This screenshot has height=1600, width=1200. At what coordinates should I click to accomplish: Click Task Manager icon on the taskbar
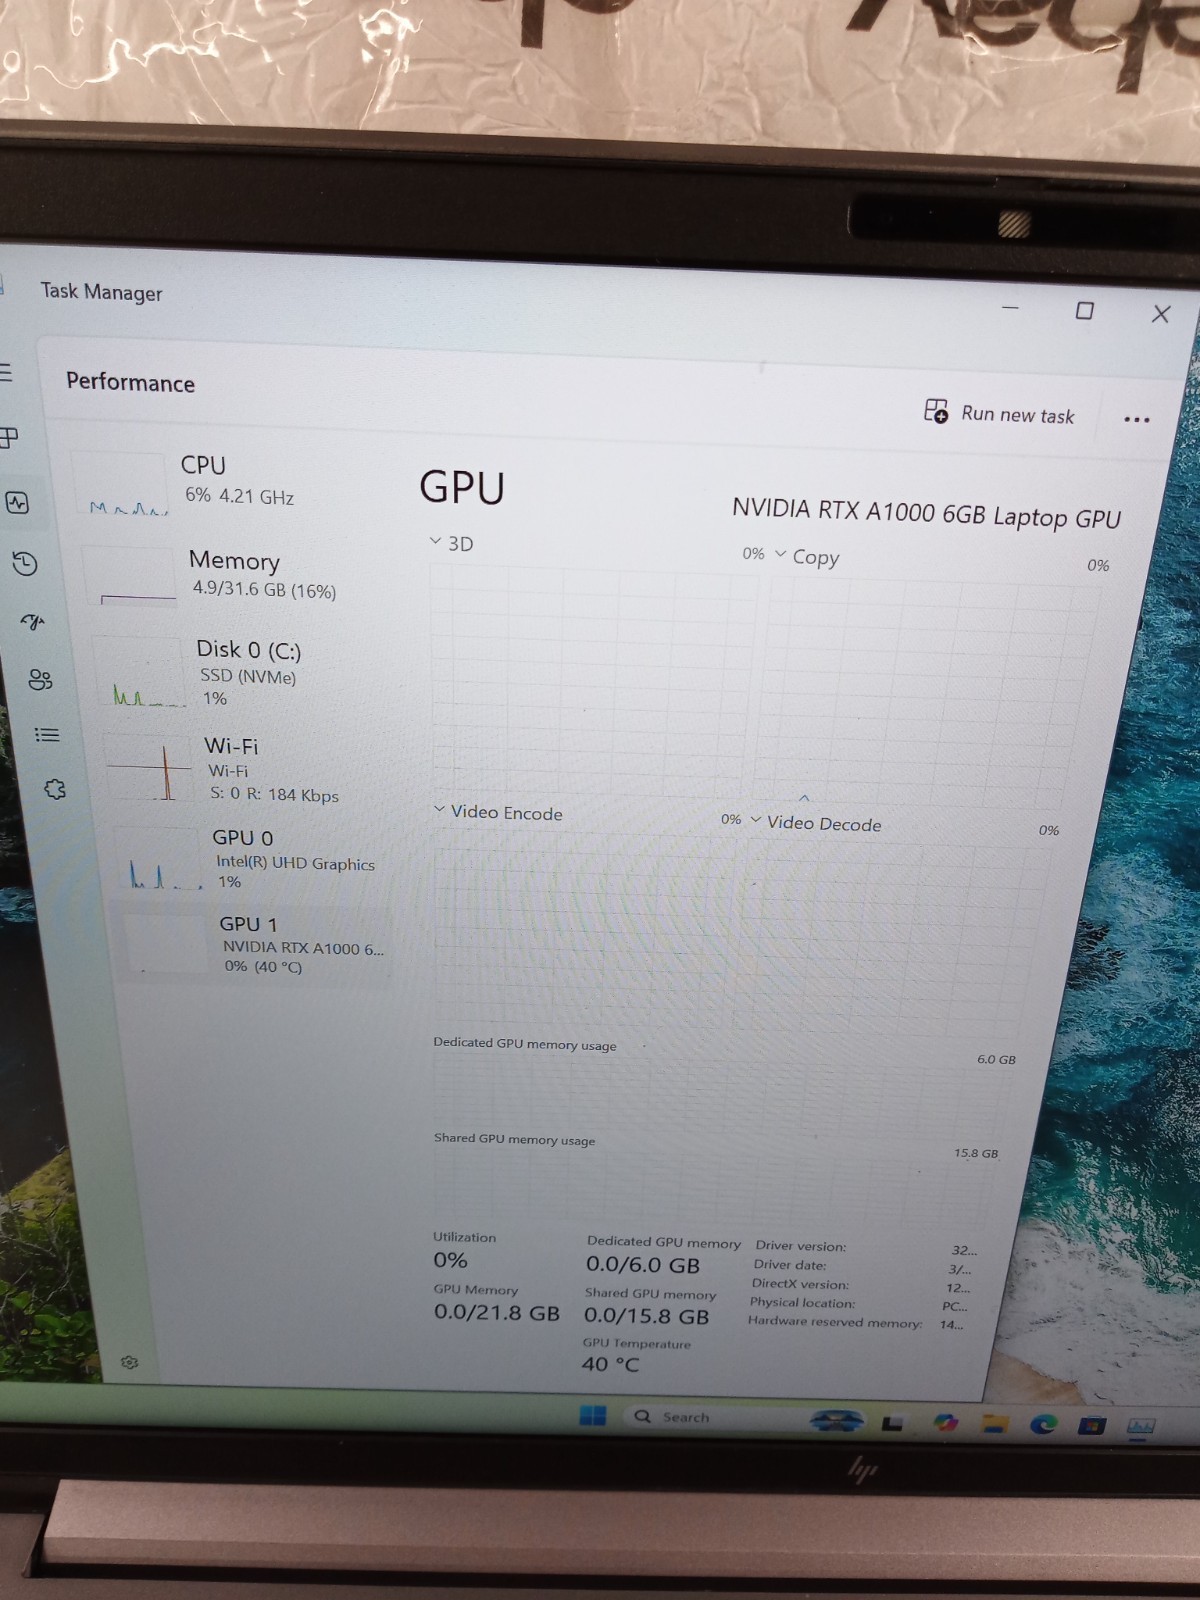pyautogui.click(x=1141, y=1427)
